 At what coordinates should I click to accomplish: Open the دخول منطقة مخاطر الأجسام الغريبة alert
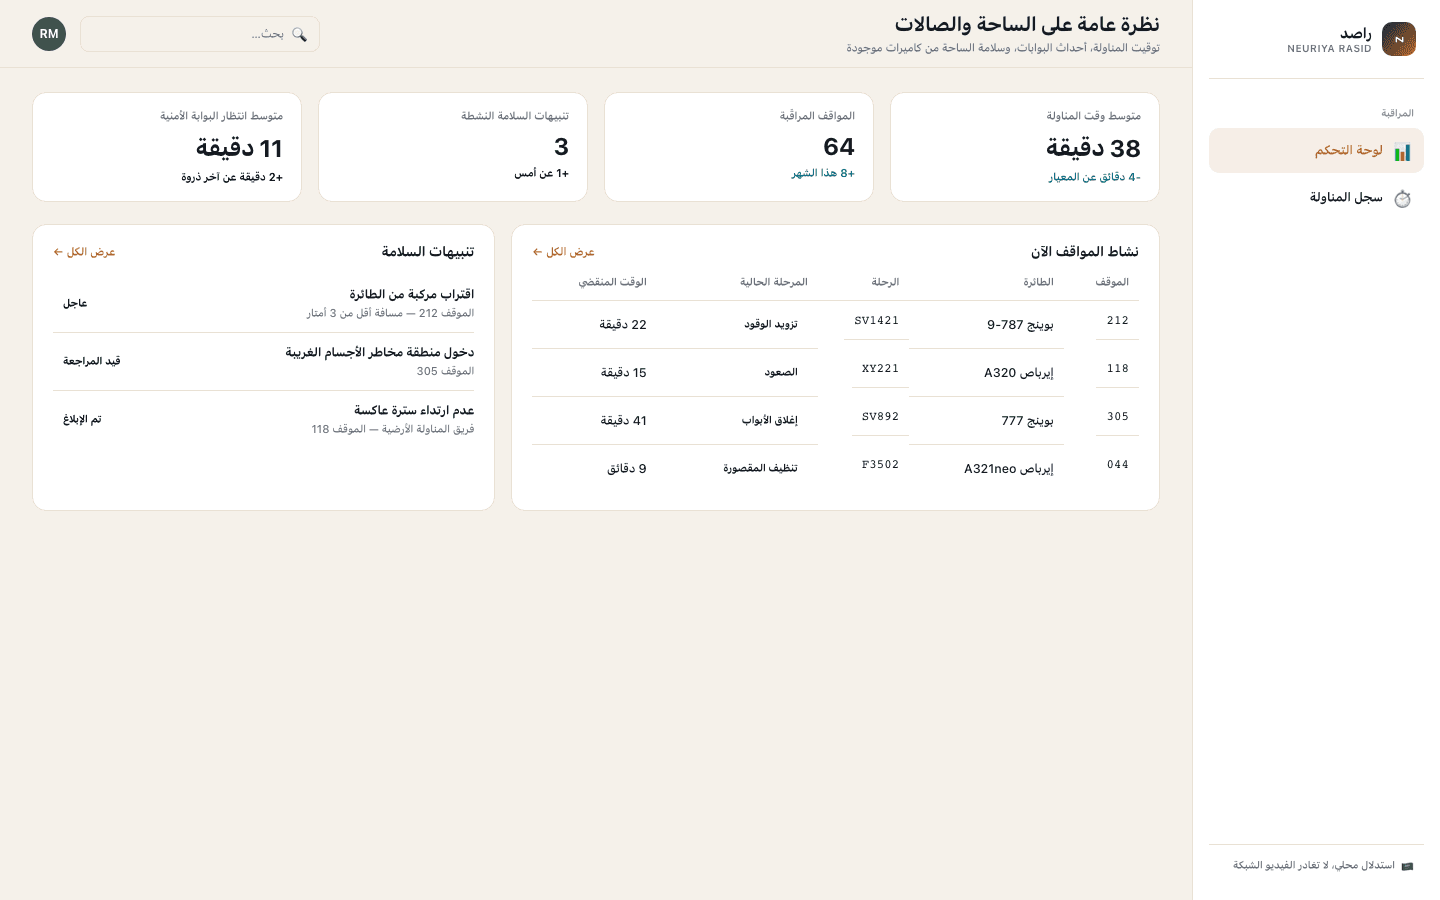pyautogui.click(x=264, y=361)
